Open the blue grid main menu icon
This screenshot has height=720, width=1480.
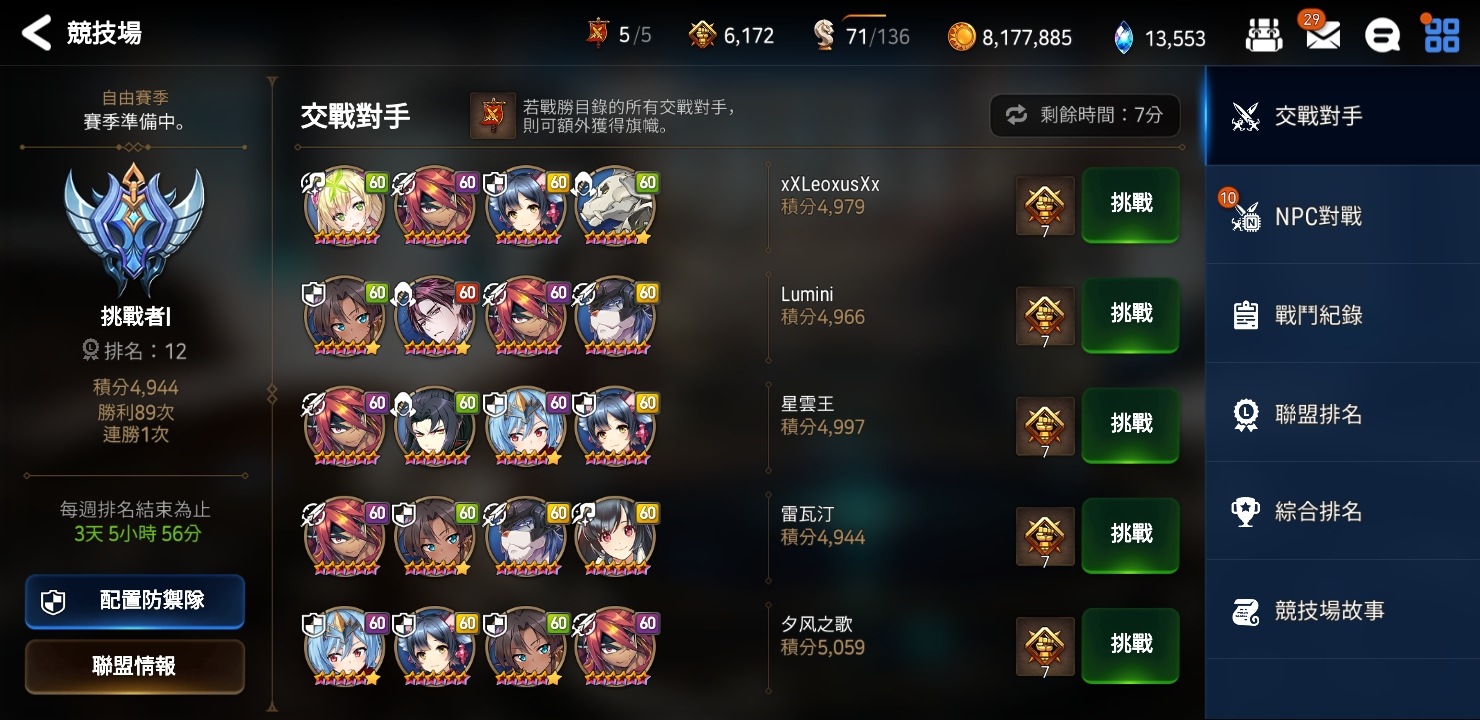[1442, 36]
